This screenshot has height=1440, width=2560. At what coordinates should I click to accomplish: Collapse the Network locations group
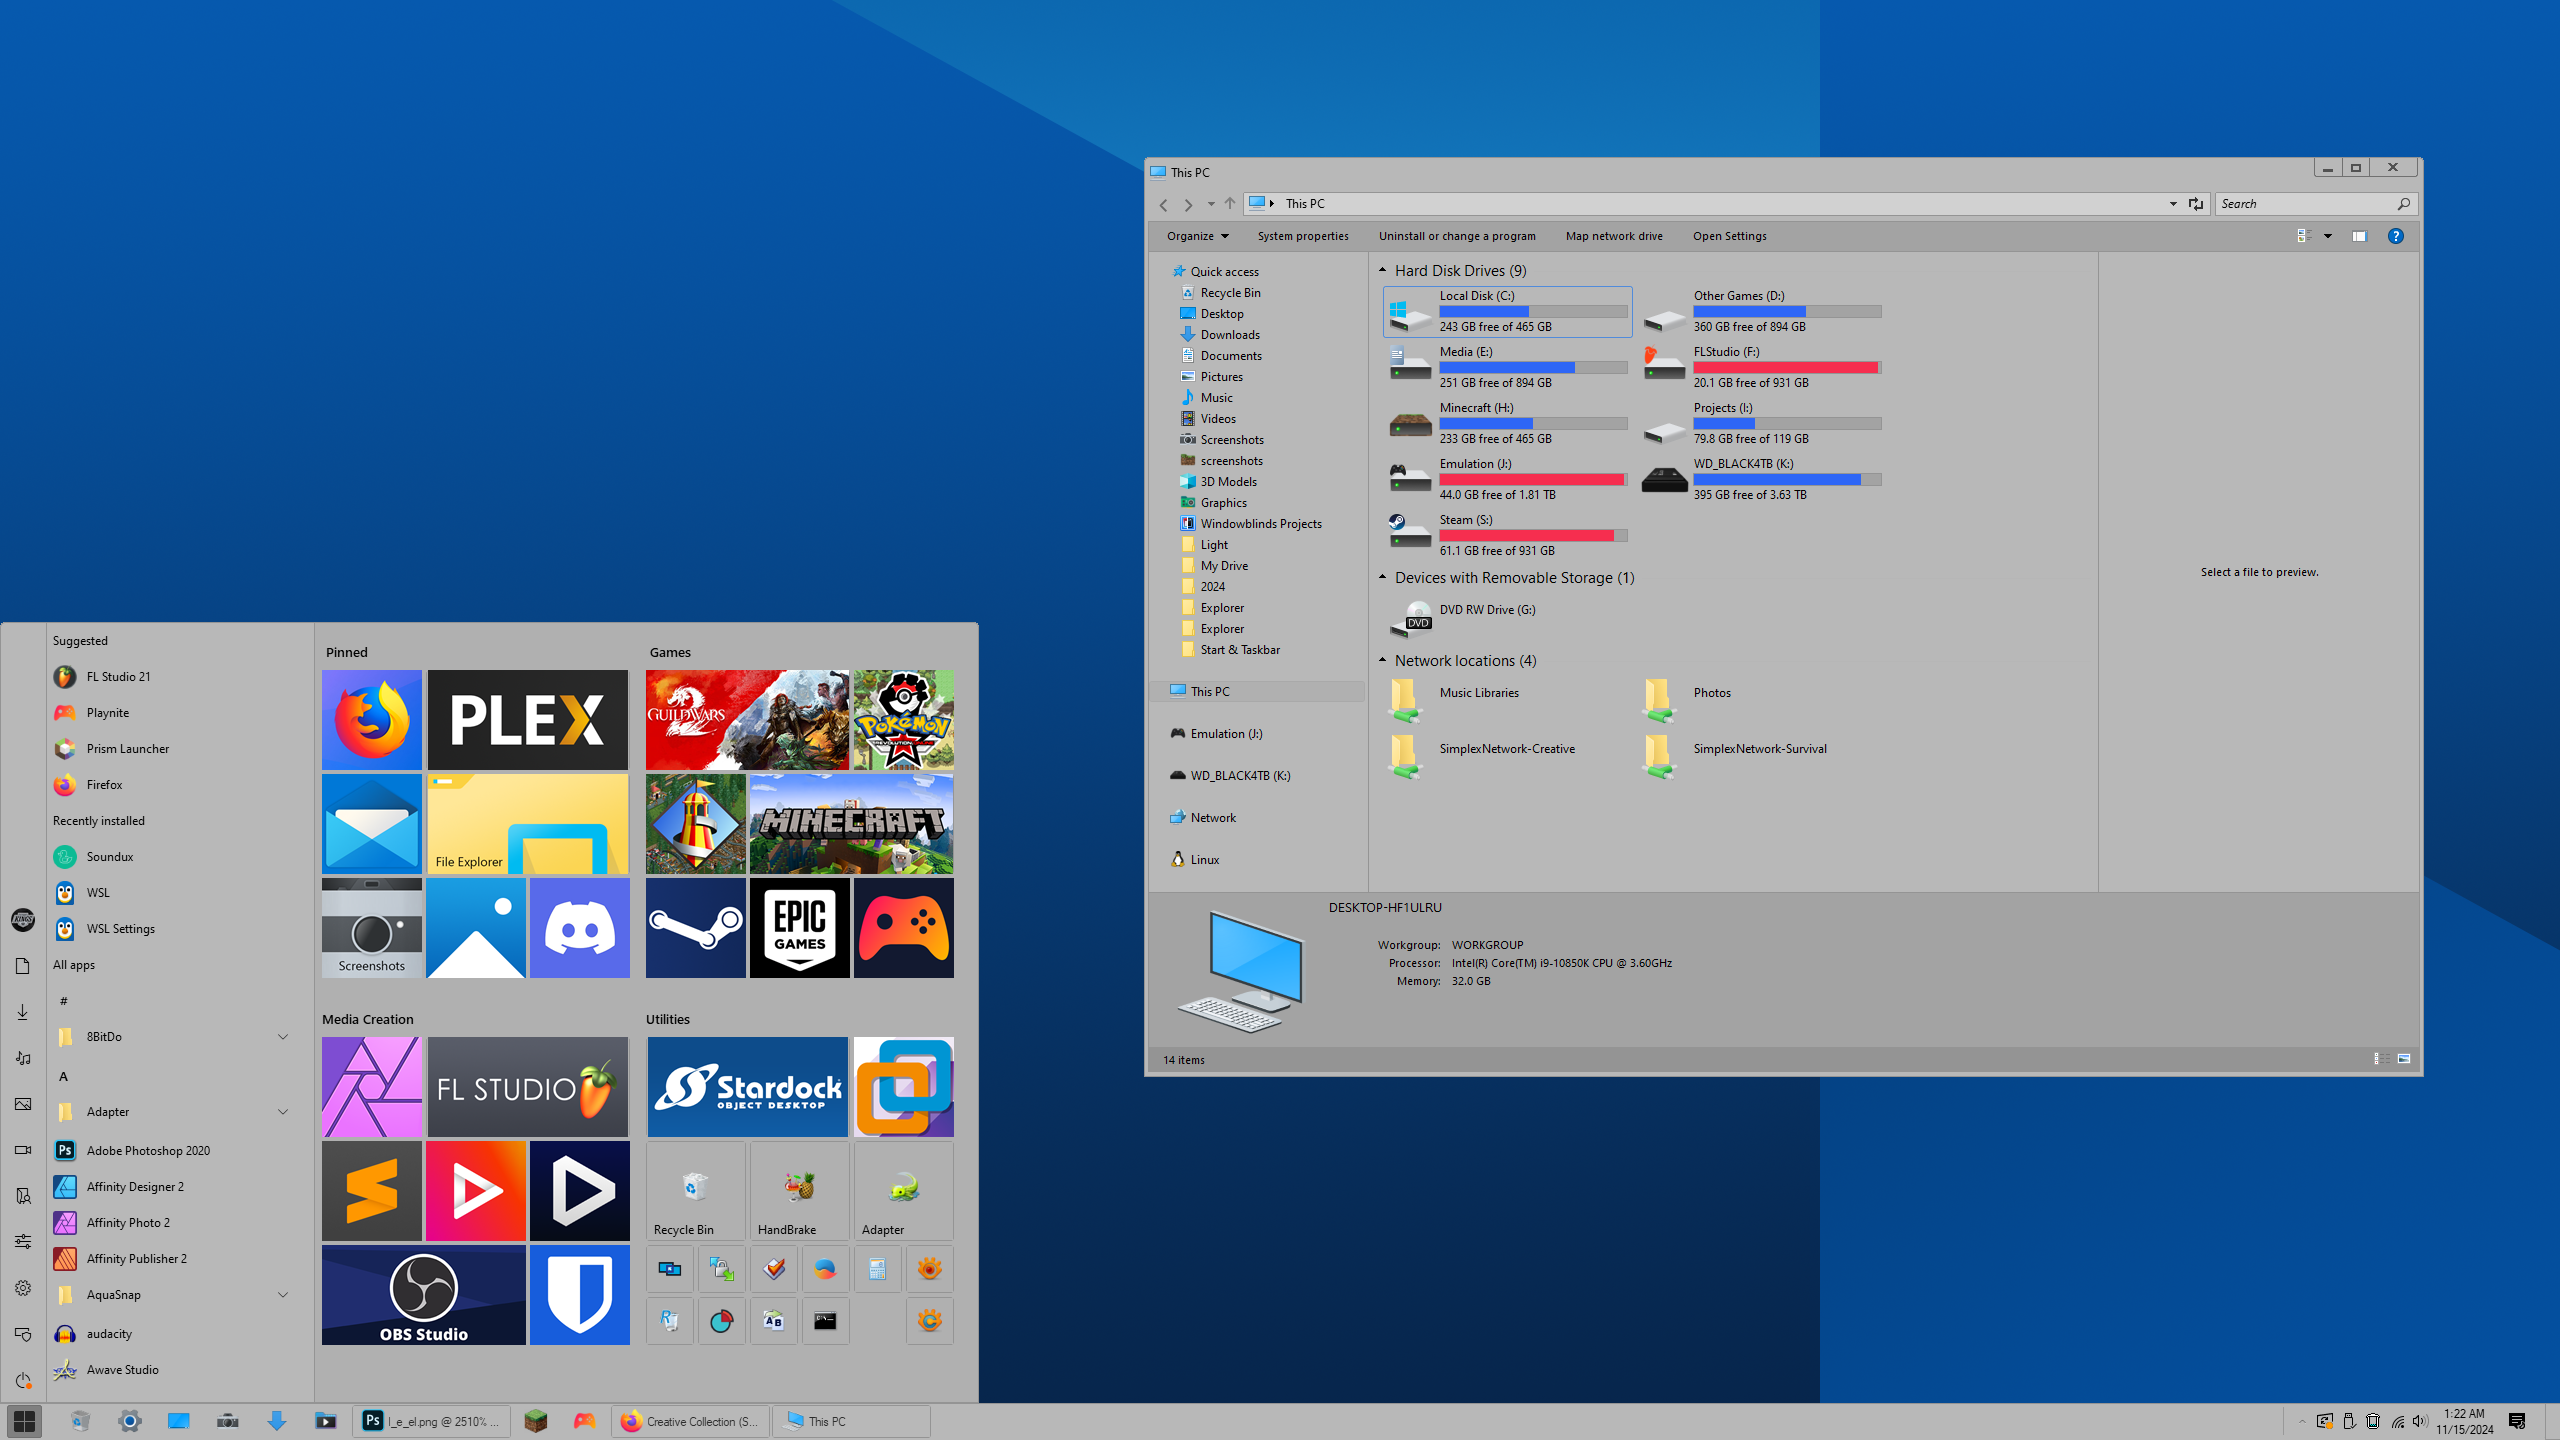tap(1383, 660)
